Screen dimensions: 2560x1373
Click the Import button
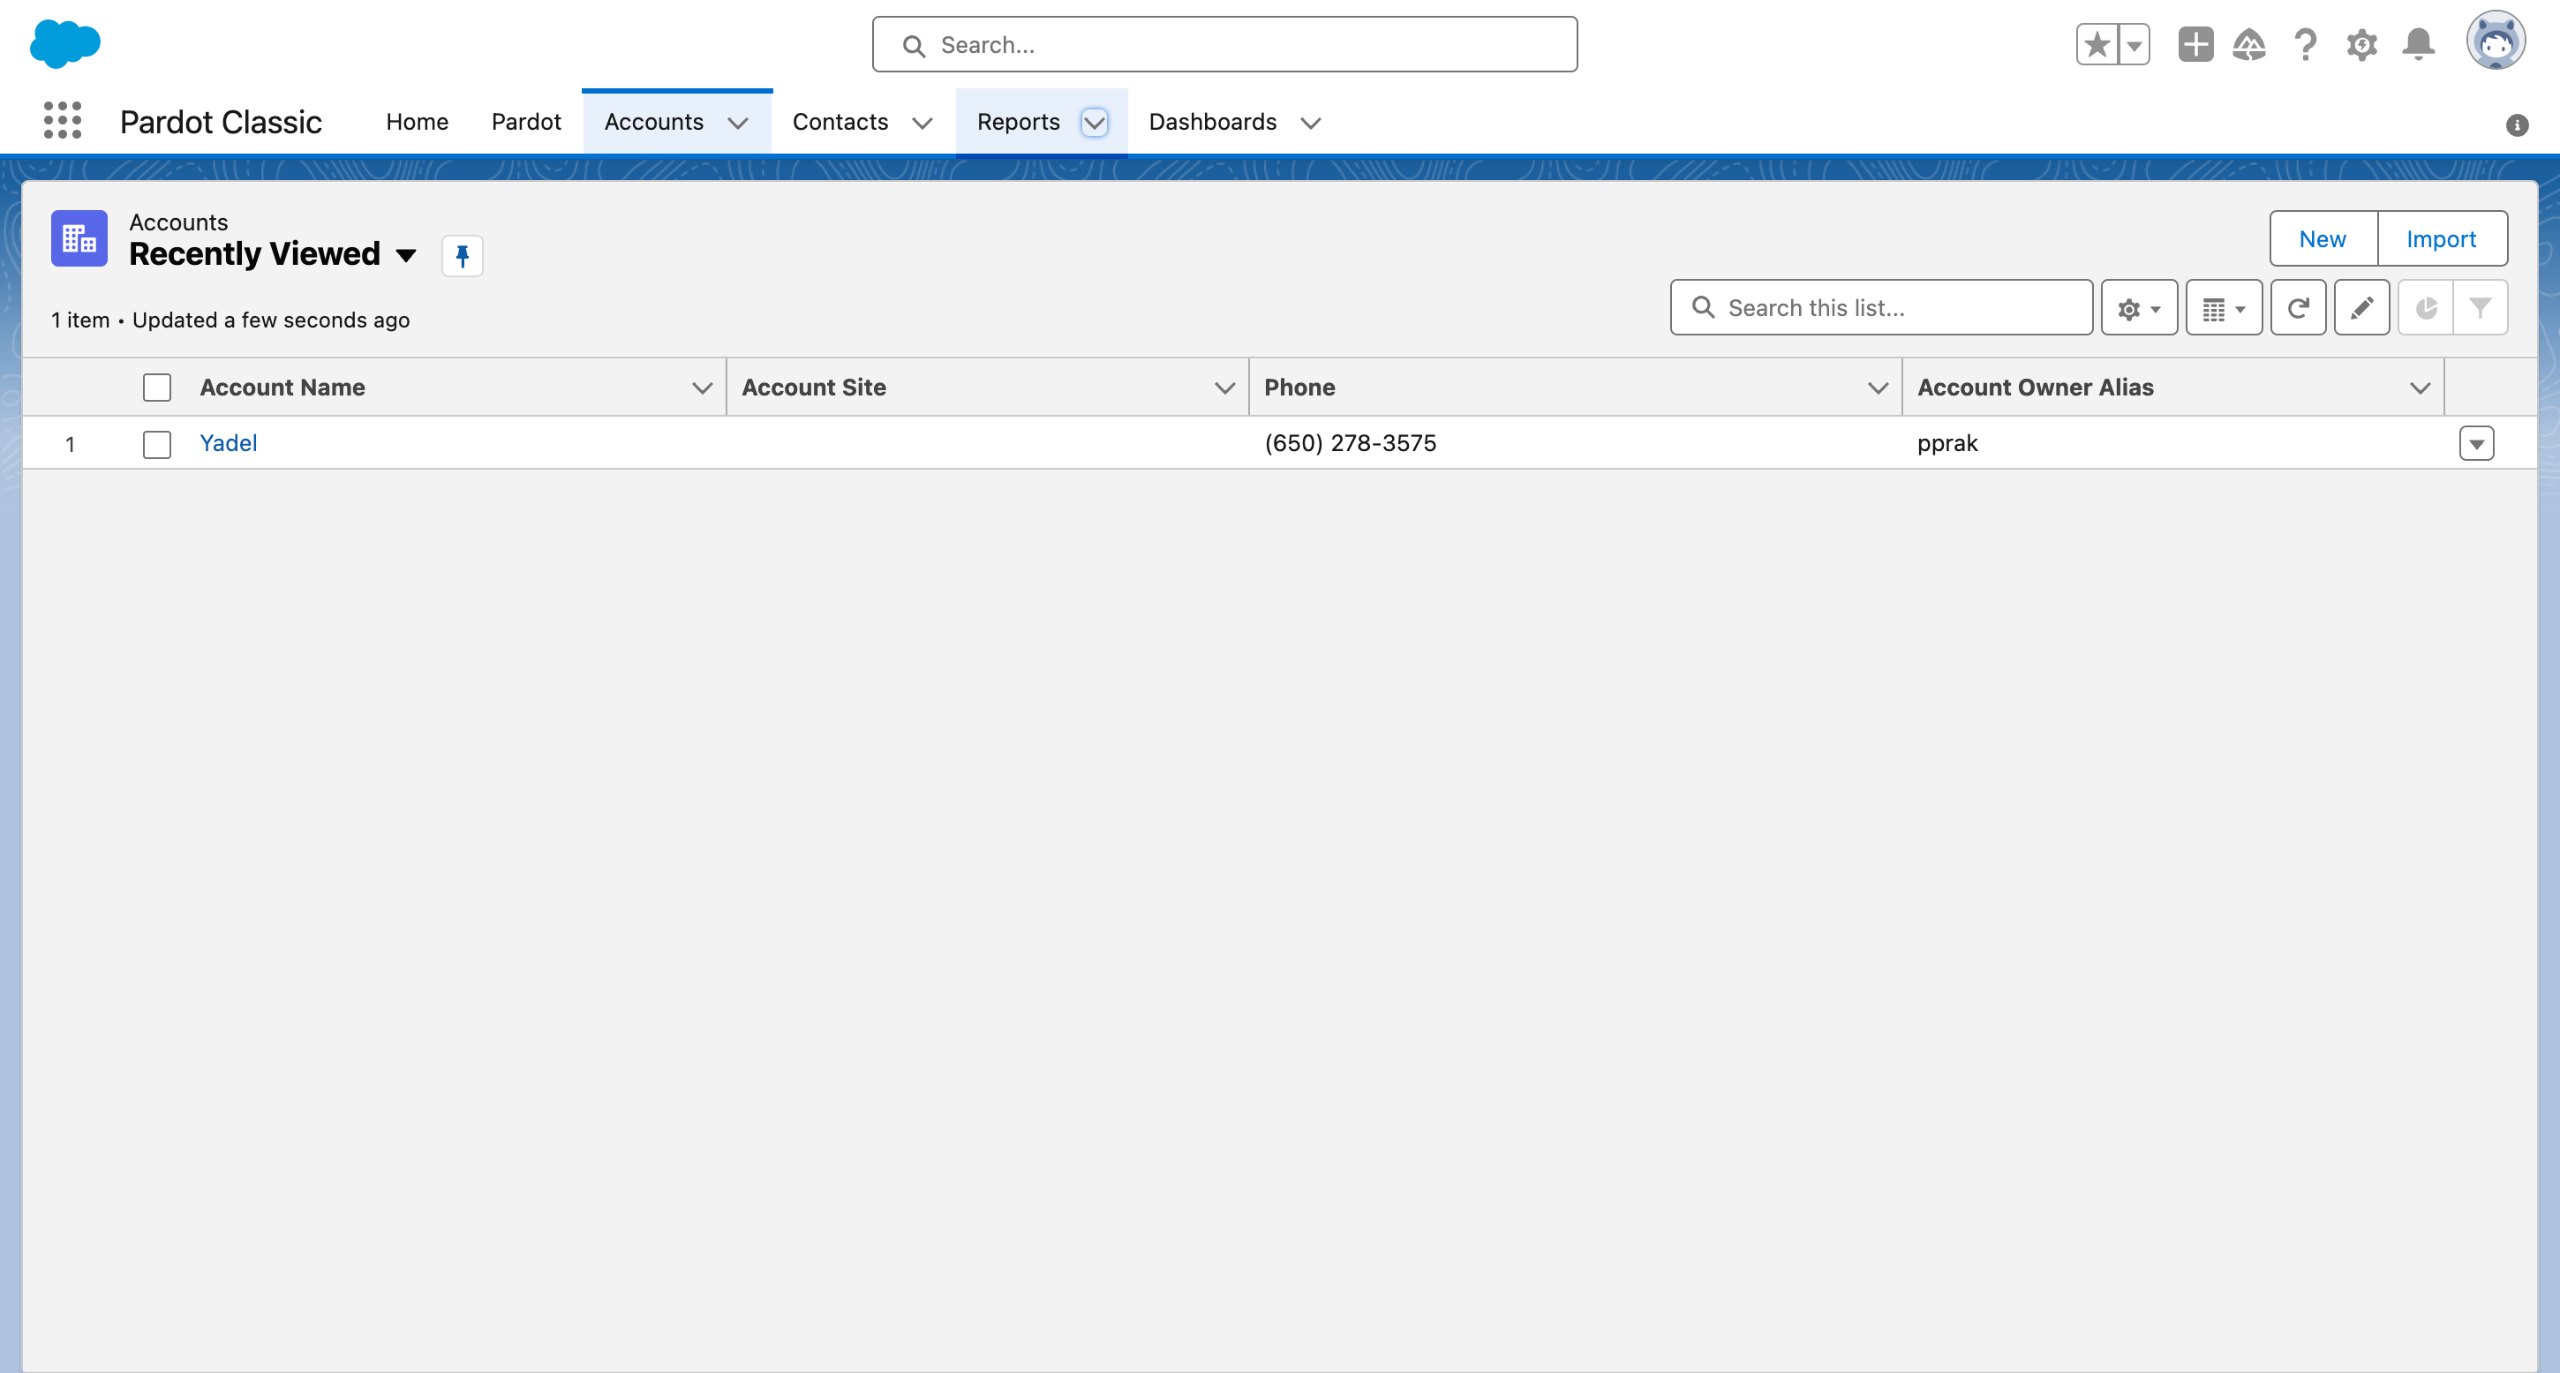[2442, 238]
